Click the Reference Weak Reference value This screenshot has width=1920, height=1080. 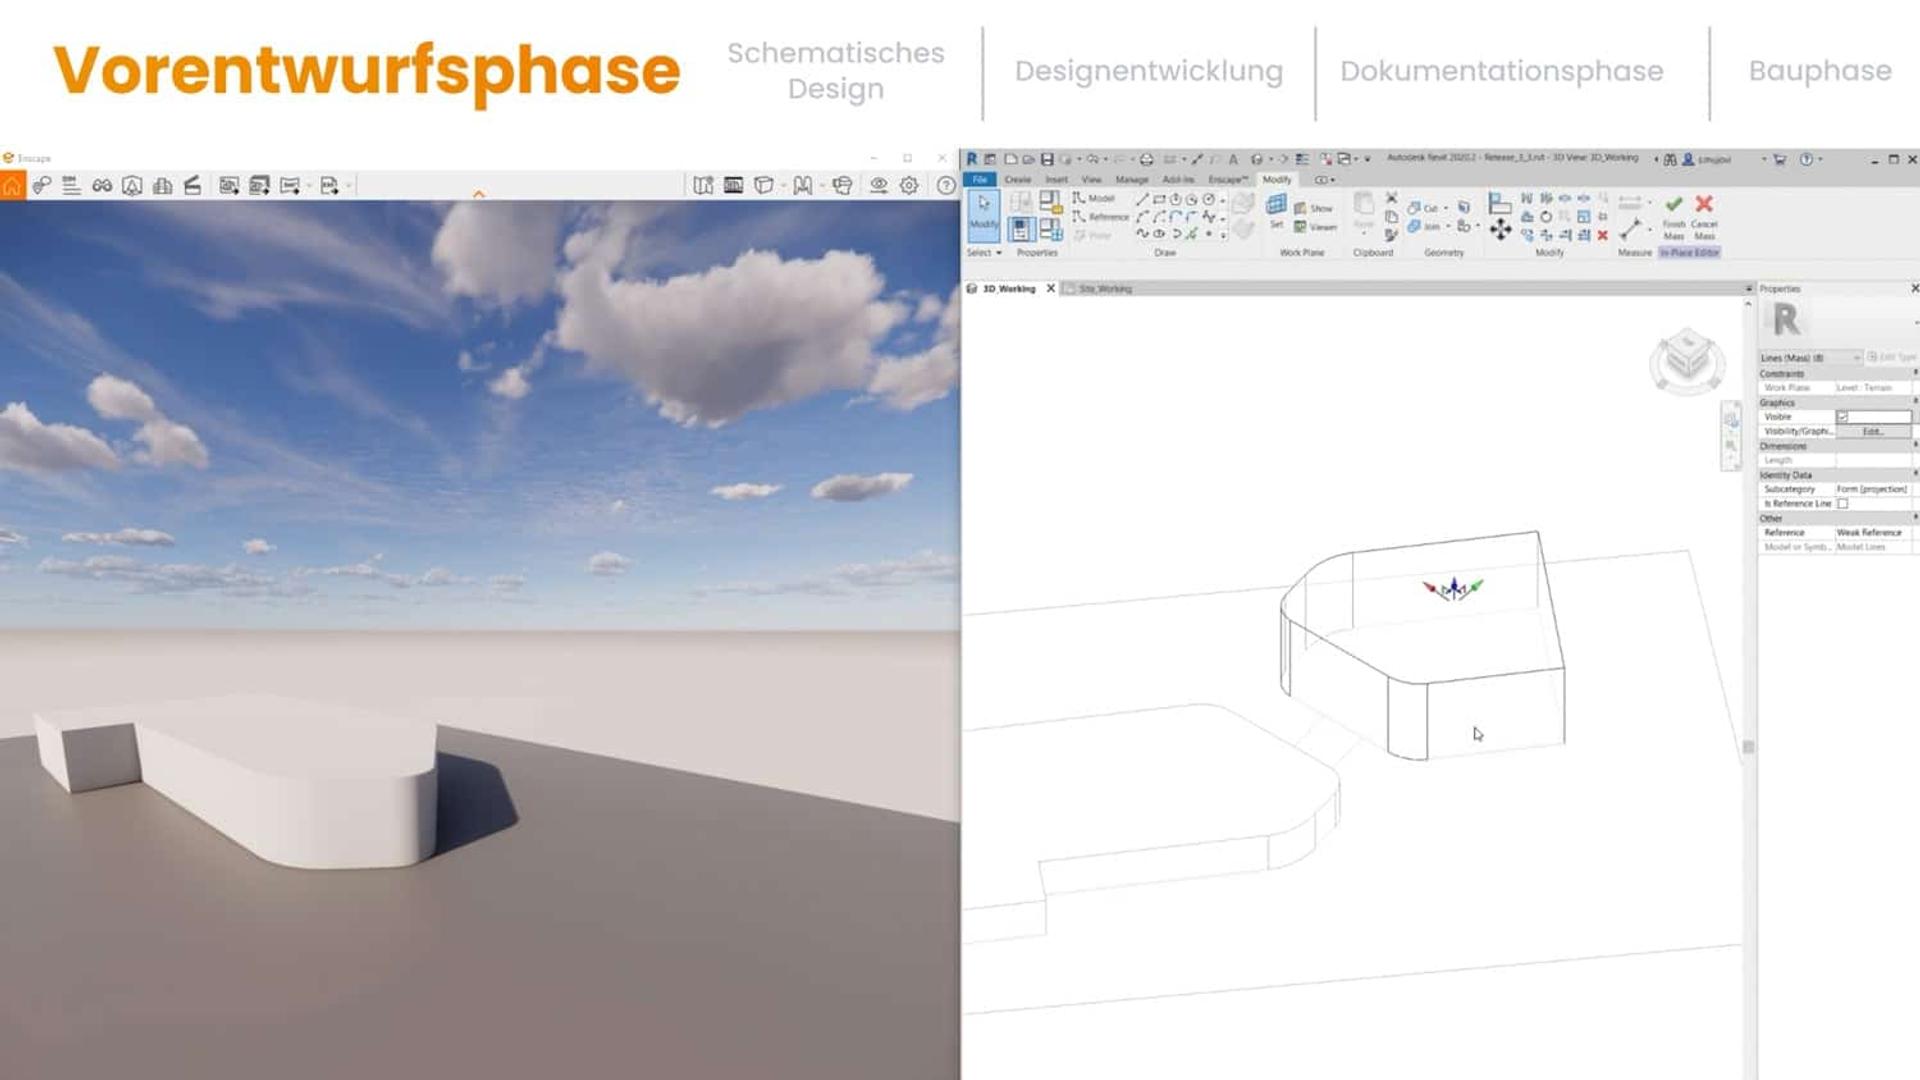tap(1869, 533)
